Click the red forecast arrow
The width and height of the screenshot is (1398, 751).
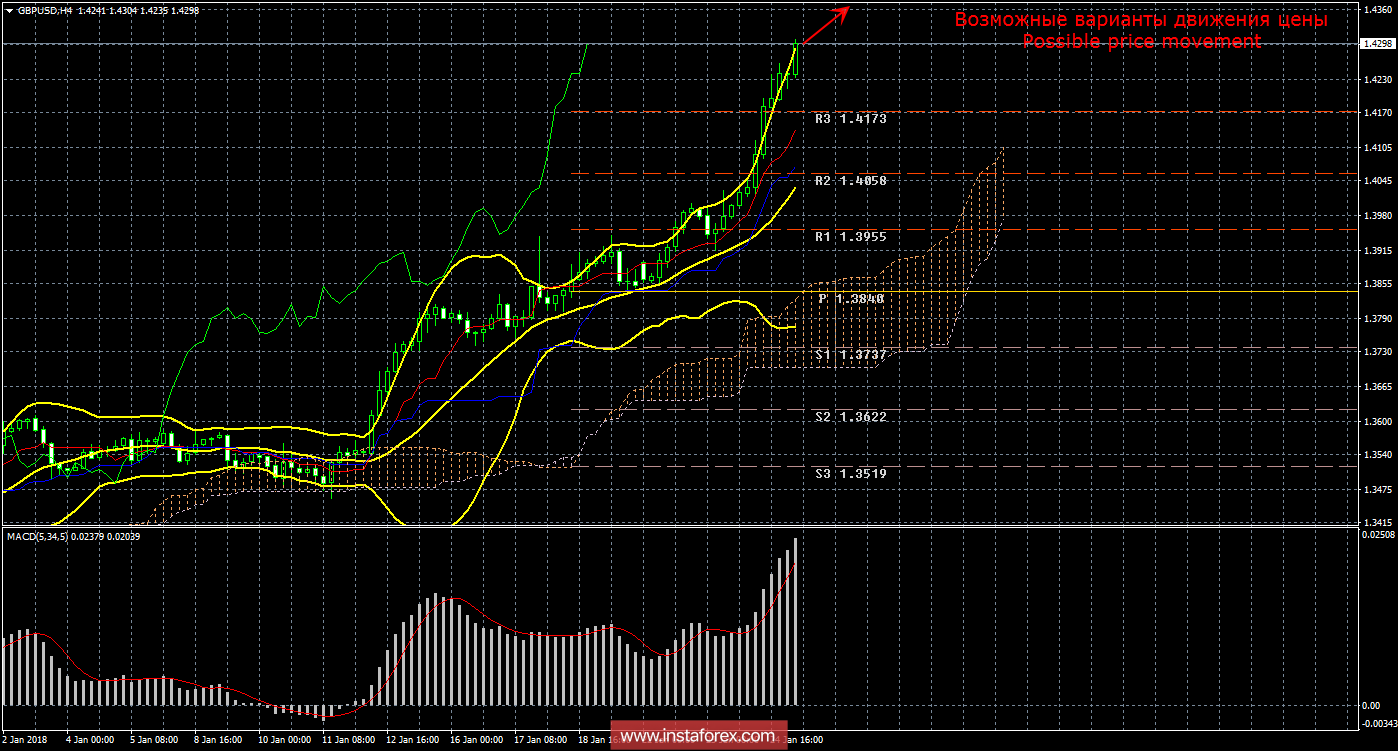pos(826,25)
